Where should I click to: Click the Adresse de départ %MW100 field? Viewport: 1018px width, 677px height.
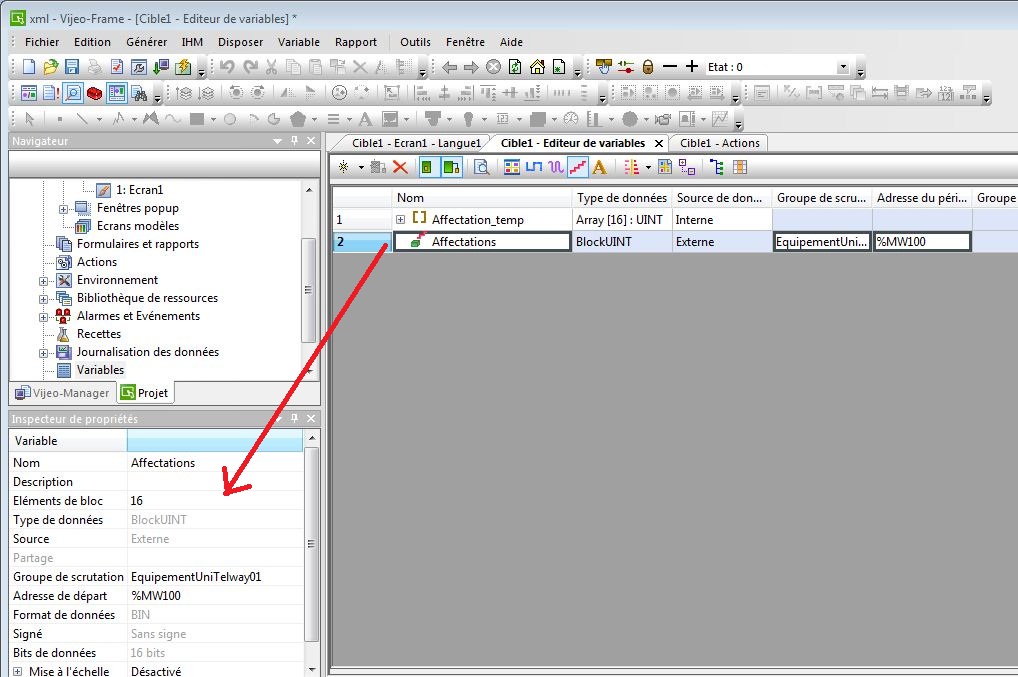215,596
